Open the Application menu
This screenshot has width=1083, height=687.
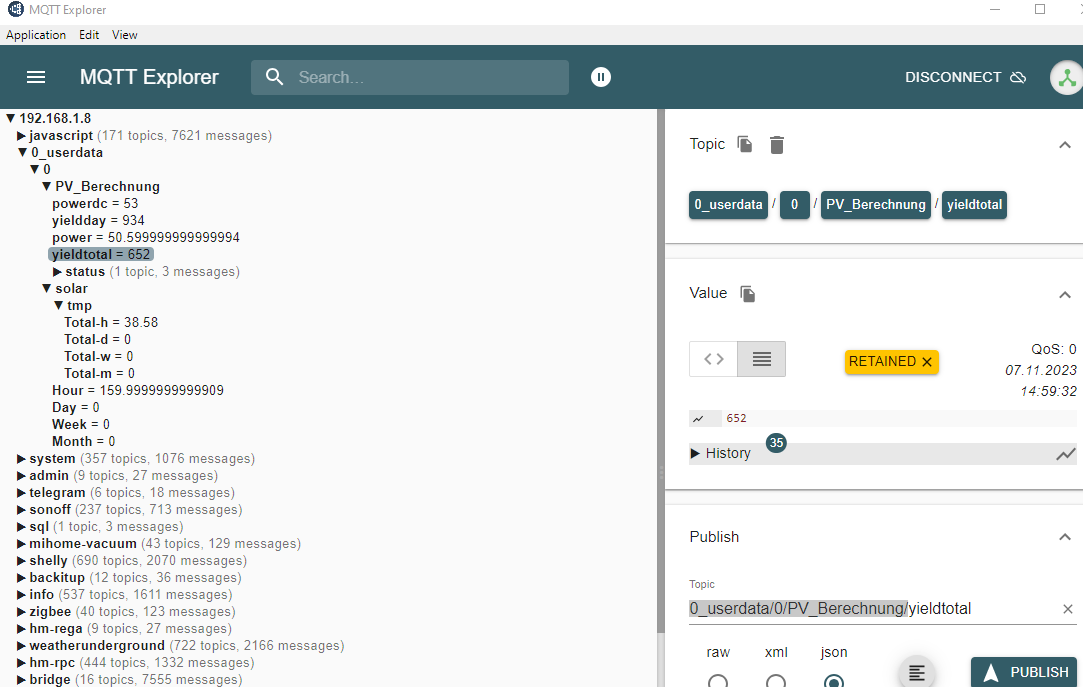click(x=36, y=35)
